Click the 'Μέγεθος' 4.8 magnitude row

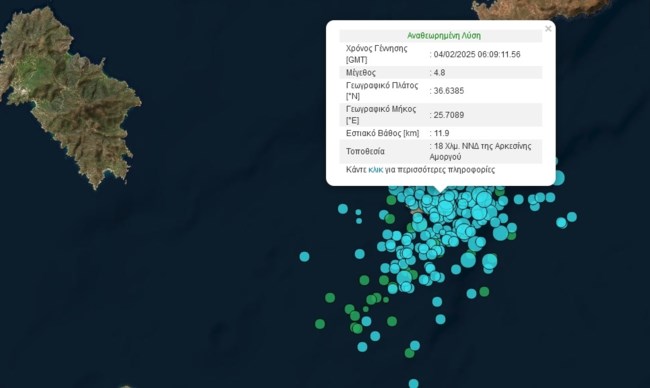tap(441, 73)
